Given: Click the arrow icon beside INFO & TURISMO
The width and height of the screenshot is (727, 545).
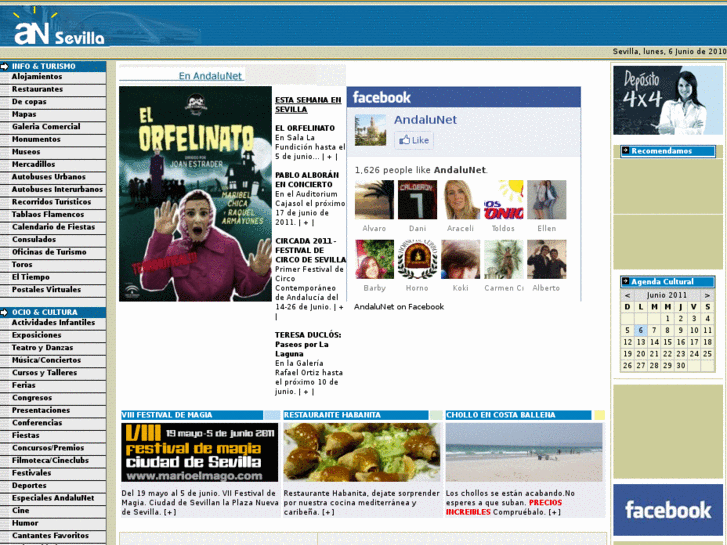Looking at the screenshot, I should click(x=5, y=66).
